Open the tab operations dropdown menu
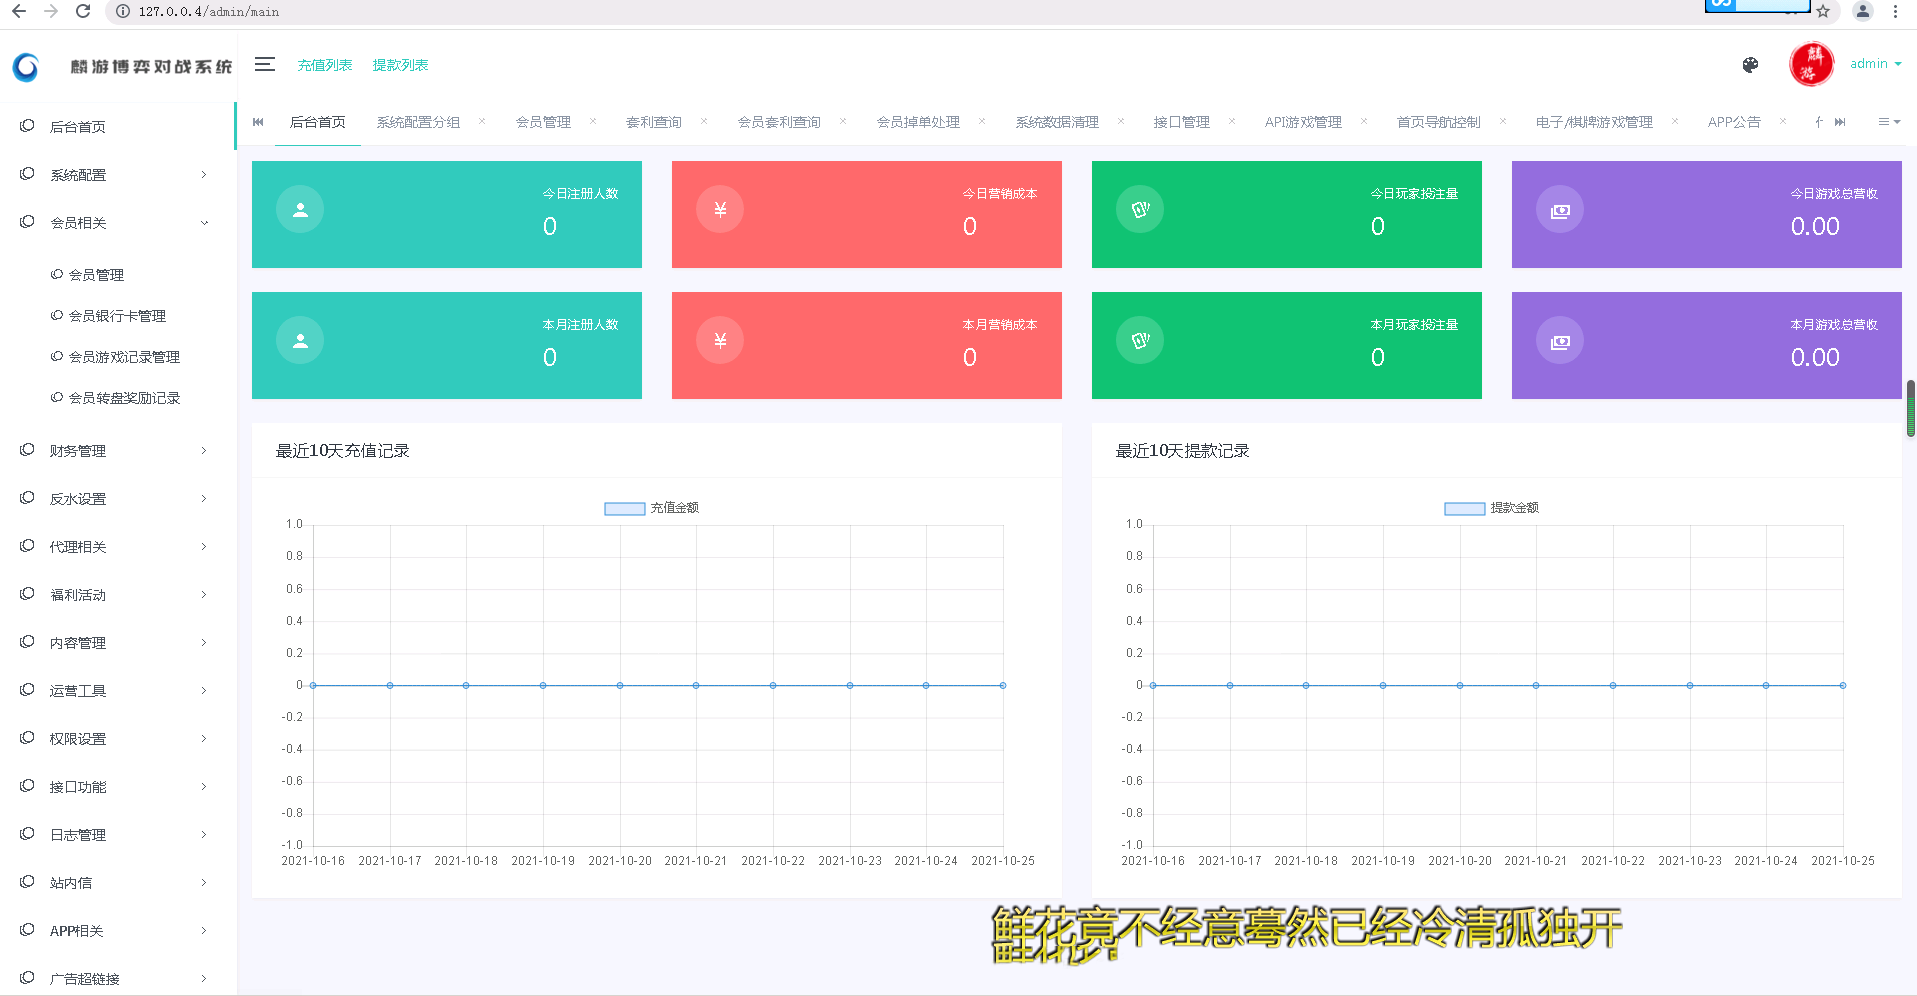1917x996 pixels. click(1888, 122)
